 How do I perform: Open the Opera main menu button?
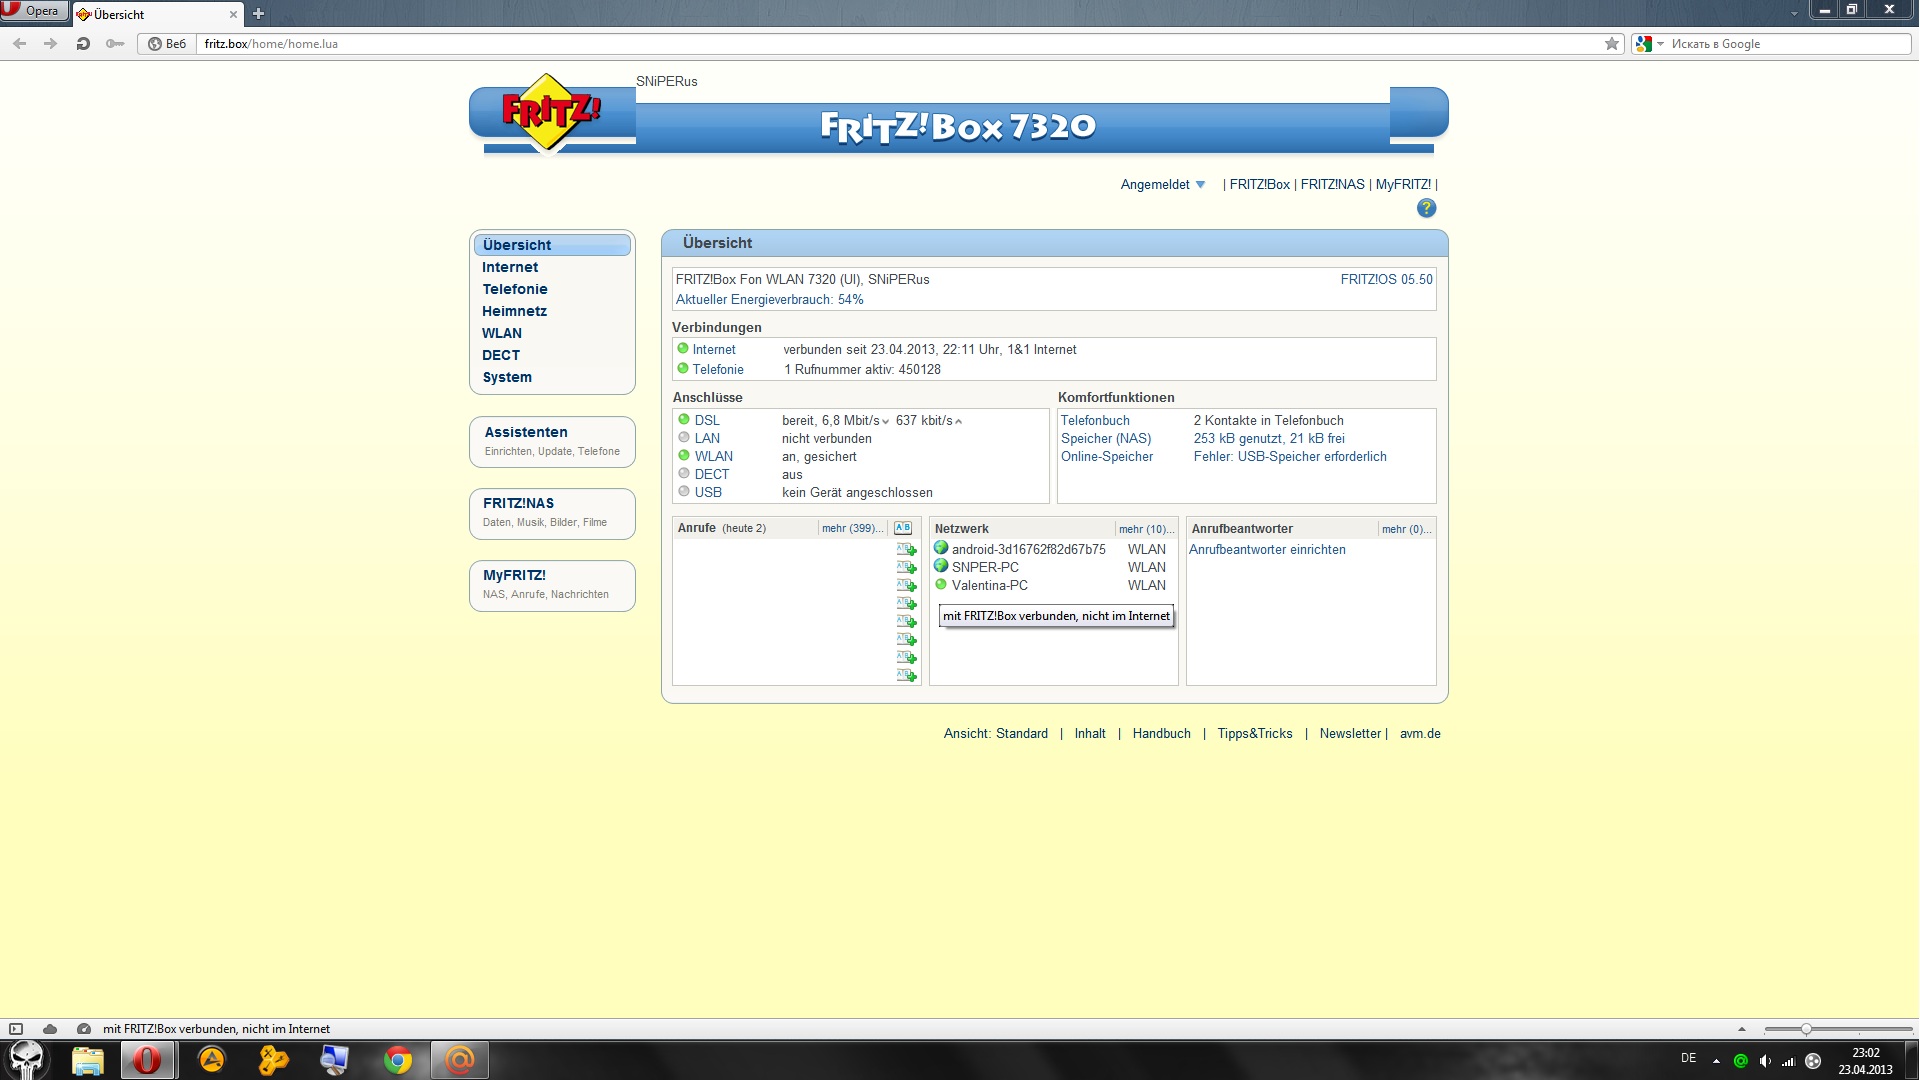pyautogui.click(x=33, y=11)
